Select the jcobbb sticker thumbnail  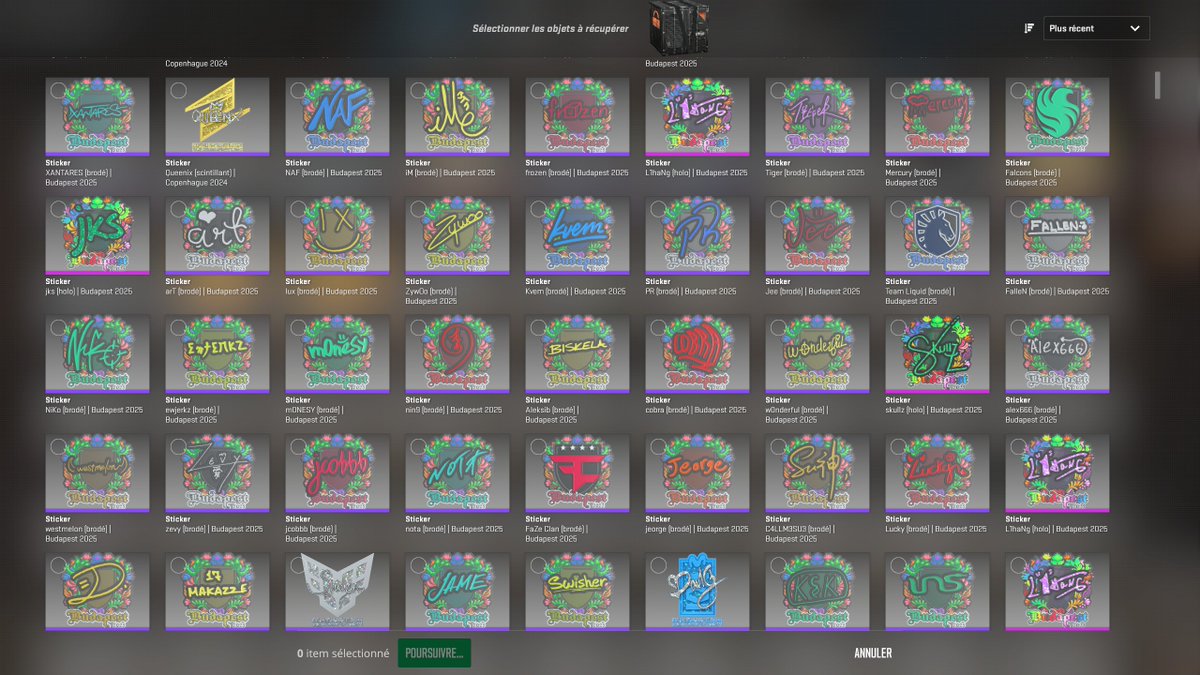pyautogui.click(x=337, y=473)
